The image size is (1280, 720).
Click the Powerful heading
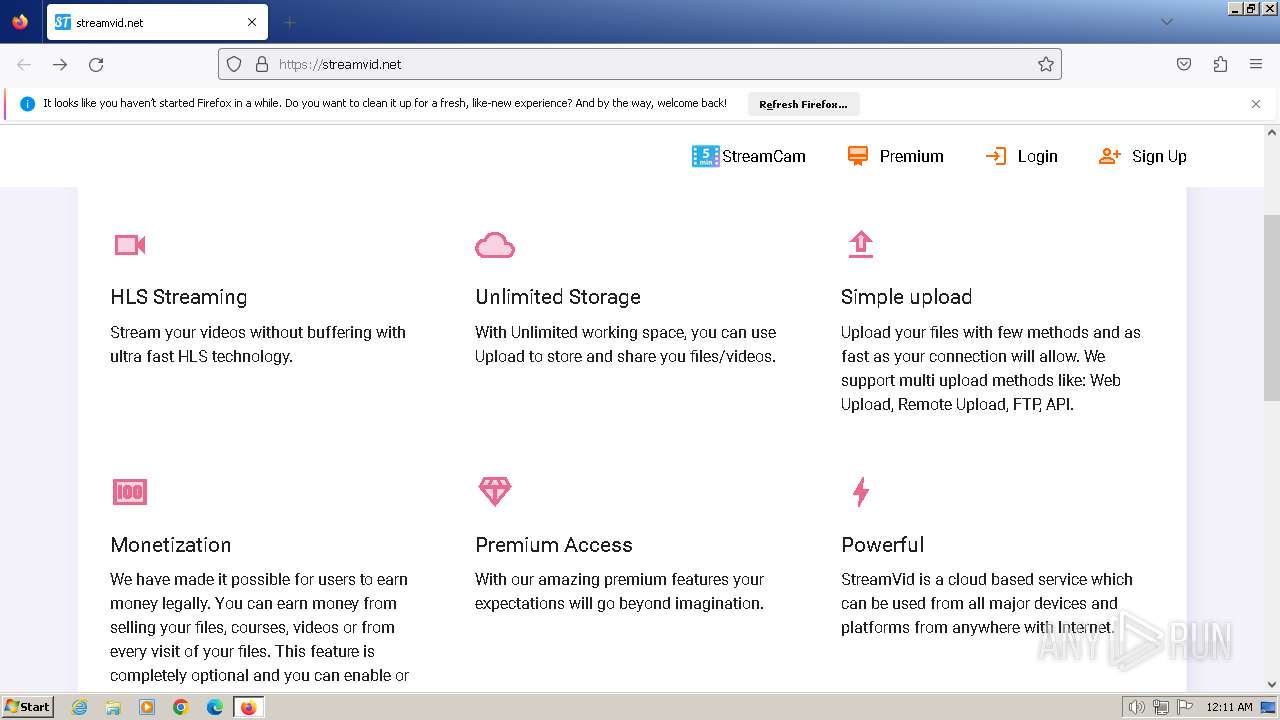882,545
